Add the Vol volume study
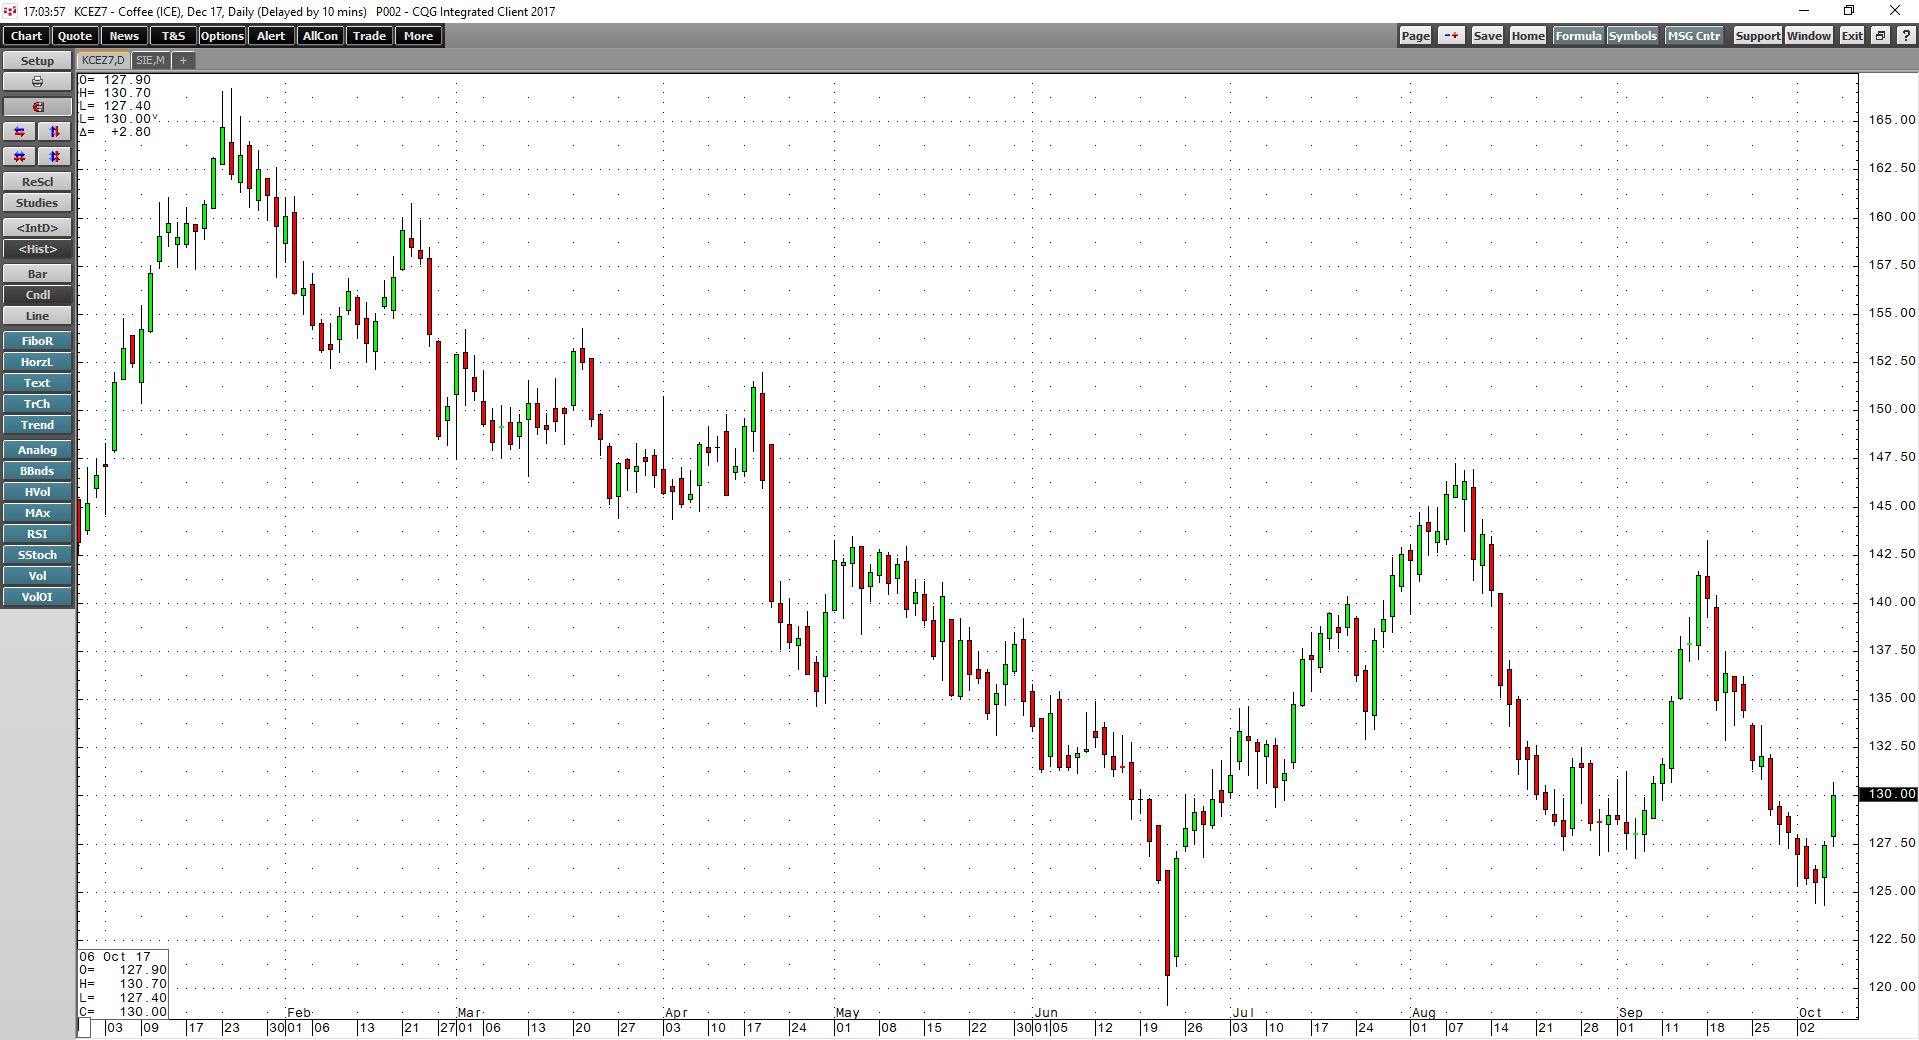The width and height of the screenshot is (1919, 1040). coord(37,576)
